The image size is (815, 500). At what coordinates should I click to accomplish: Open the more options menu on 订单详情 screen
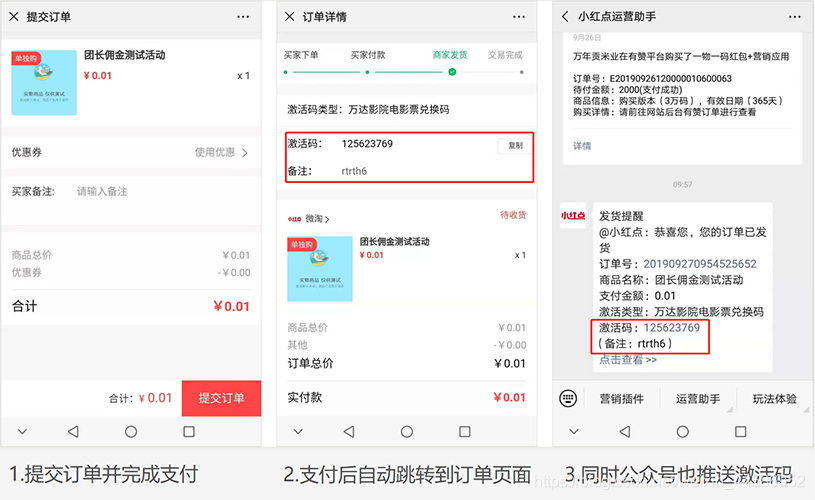(519, 17)
